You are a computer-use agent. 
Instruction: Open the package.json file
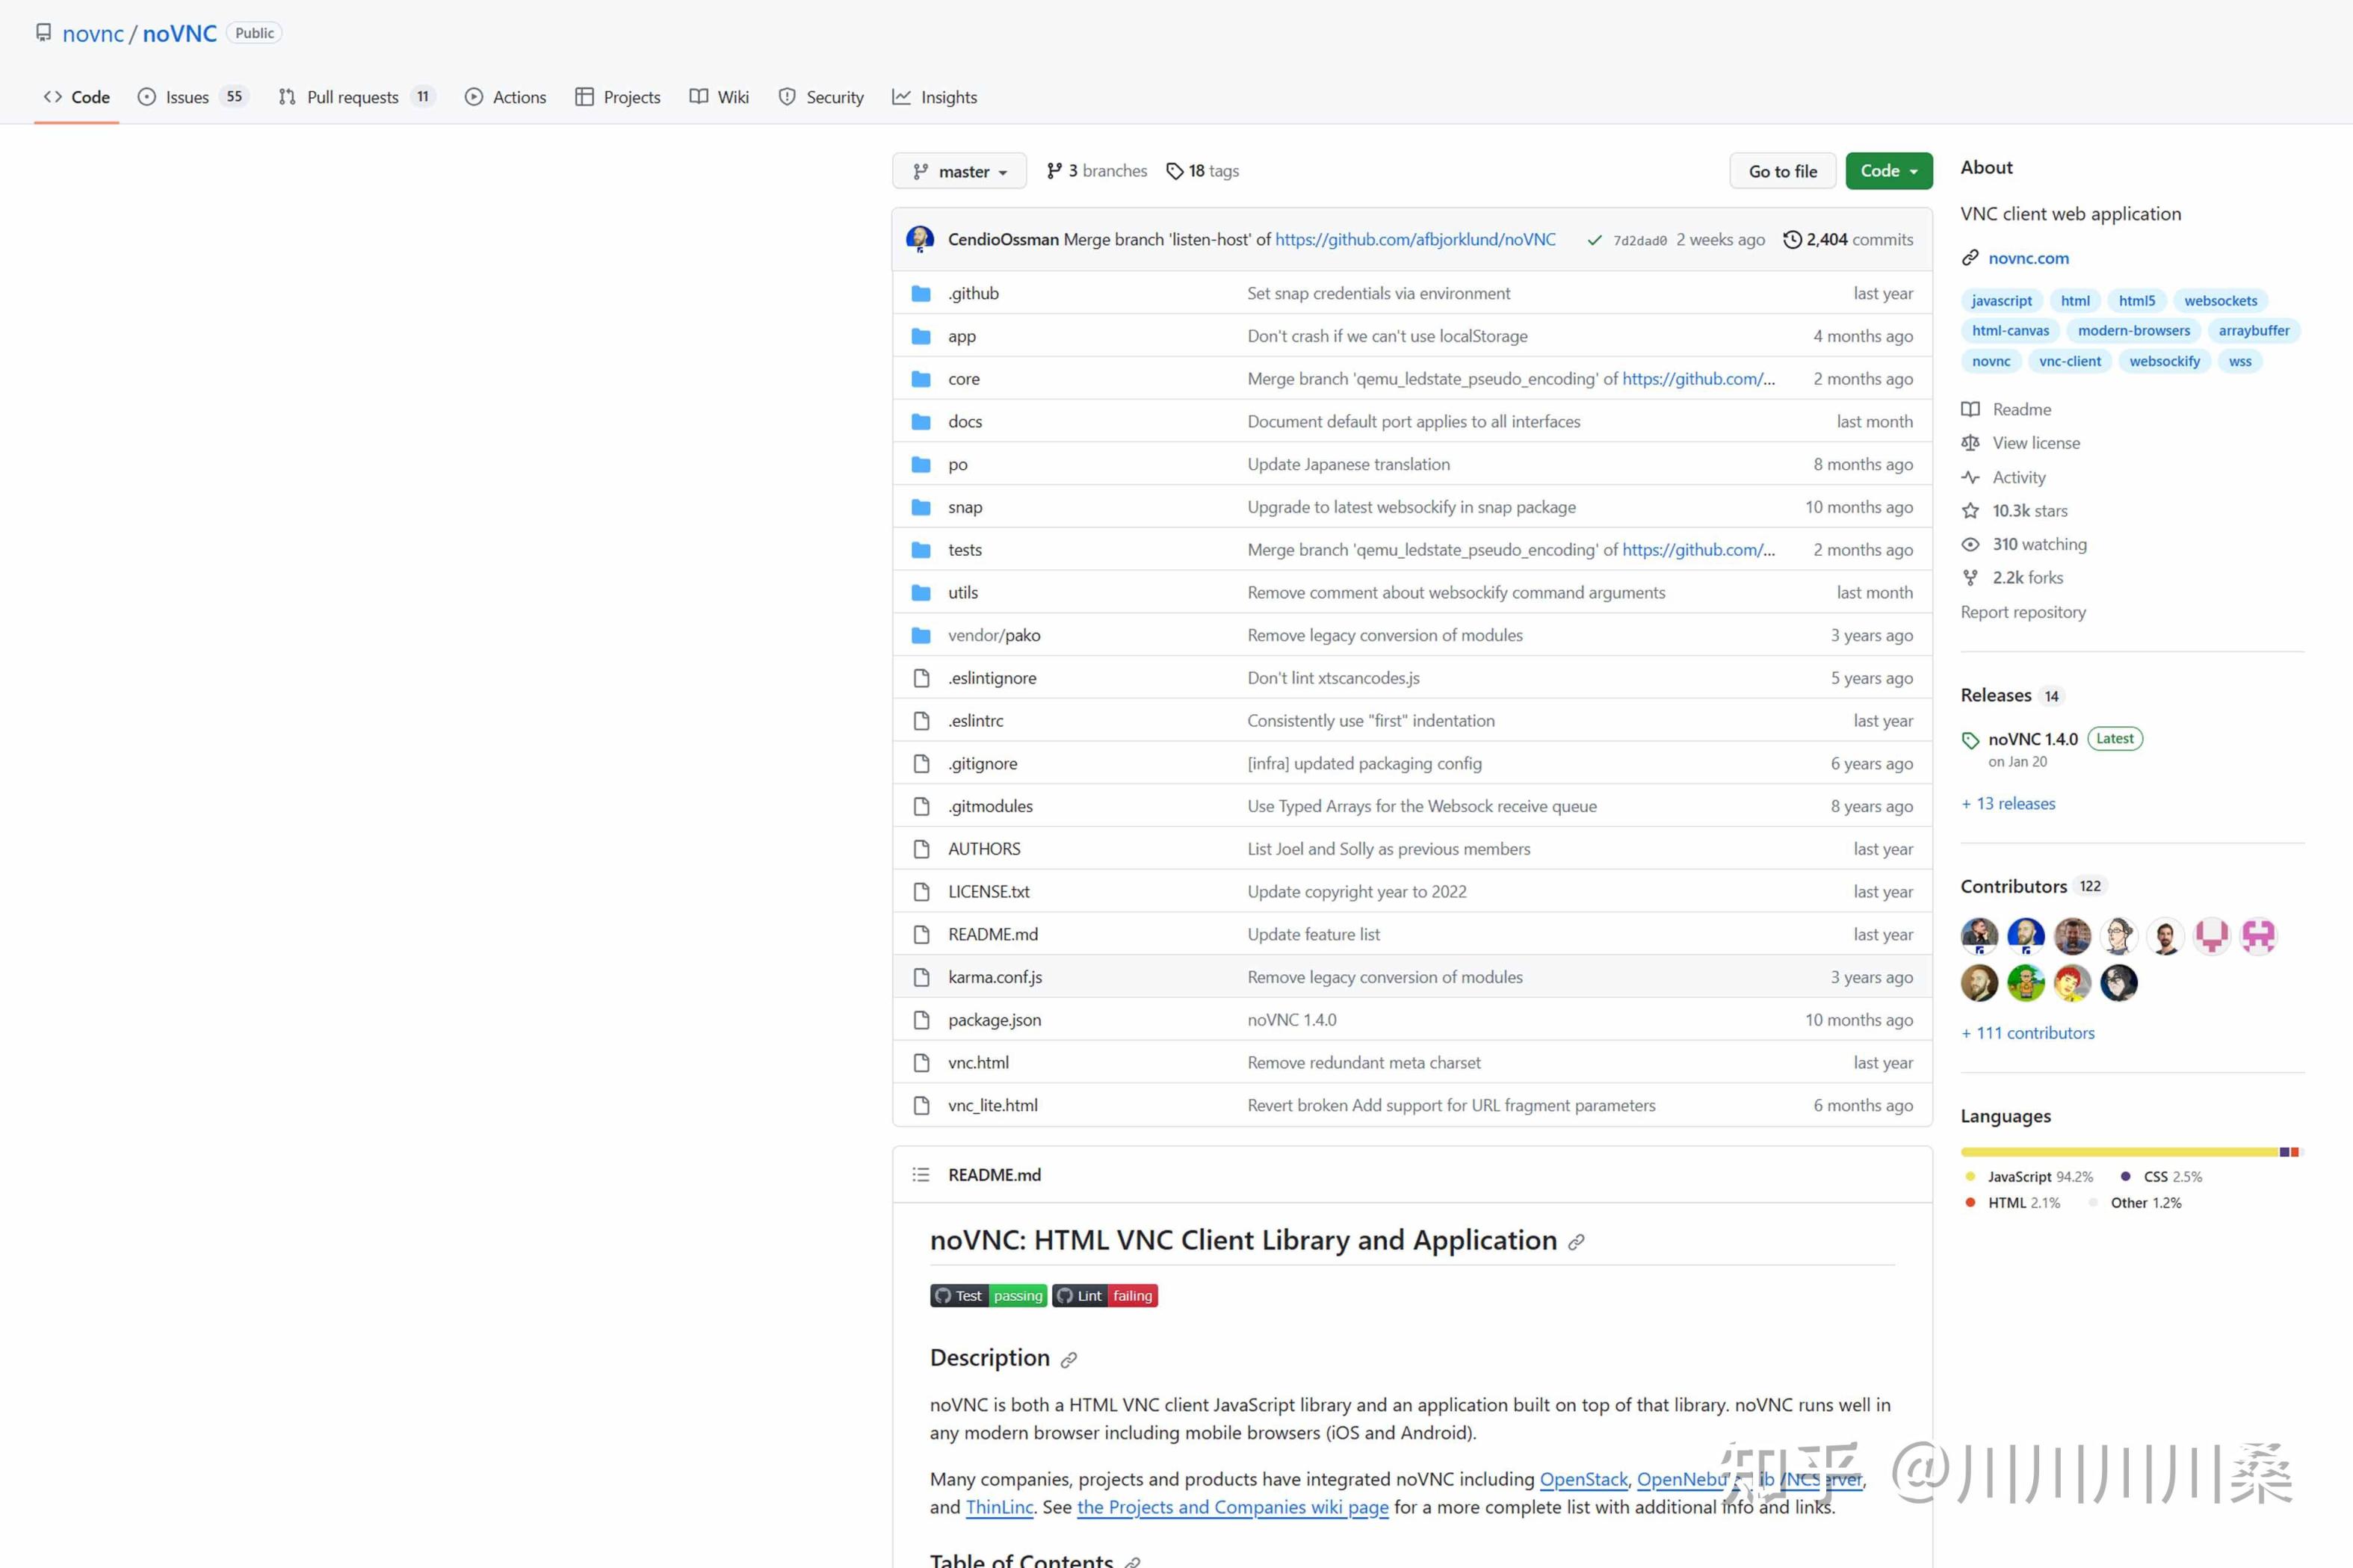click(x=994, y=1020)
